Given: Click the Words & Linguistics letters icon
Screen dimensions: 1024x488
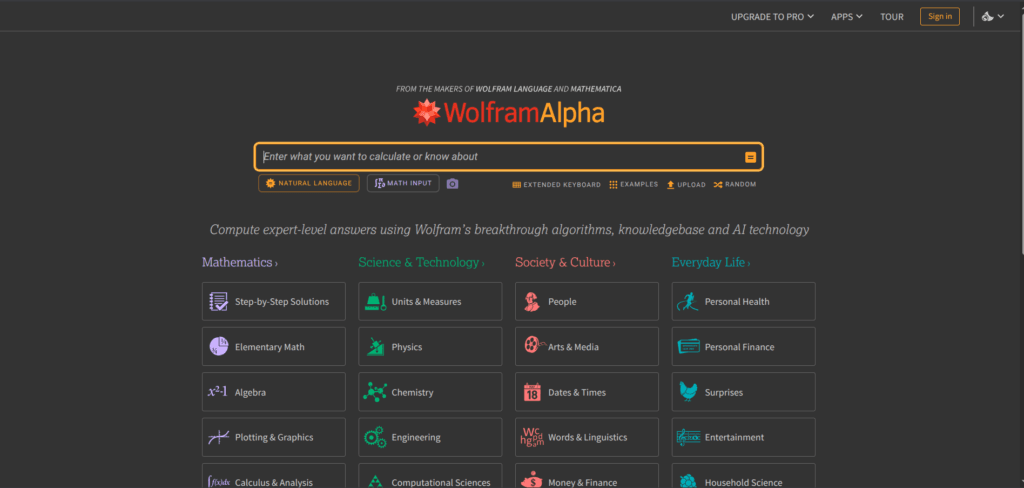Looking at the screenshot, I should click(532, 437).
